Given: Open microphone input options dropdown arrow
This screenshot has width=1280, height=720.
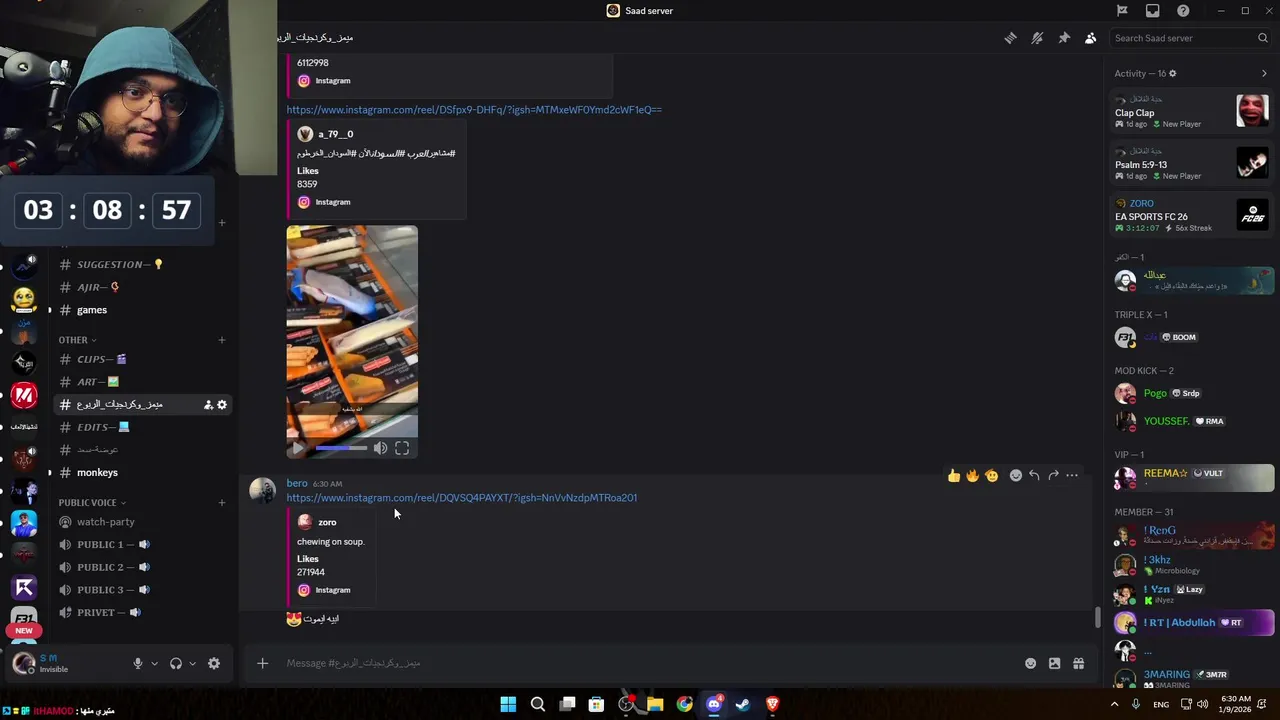Looking at the screenshot, I should (x=154, y=663).
